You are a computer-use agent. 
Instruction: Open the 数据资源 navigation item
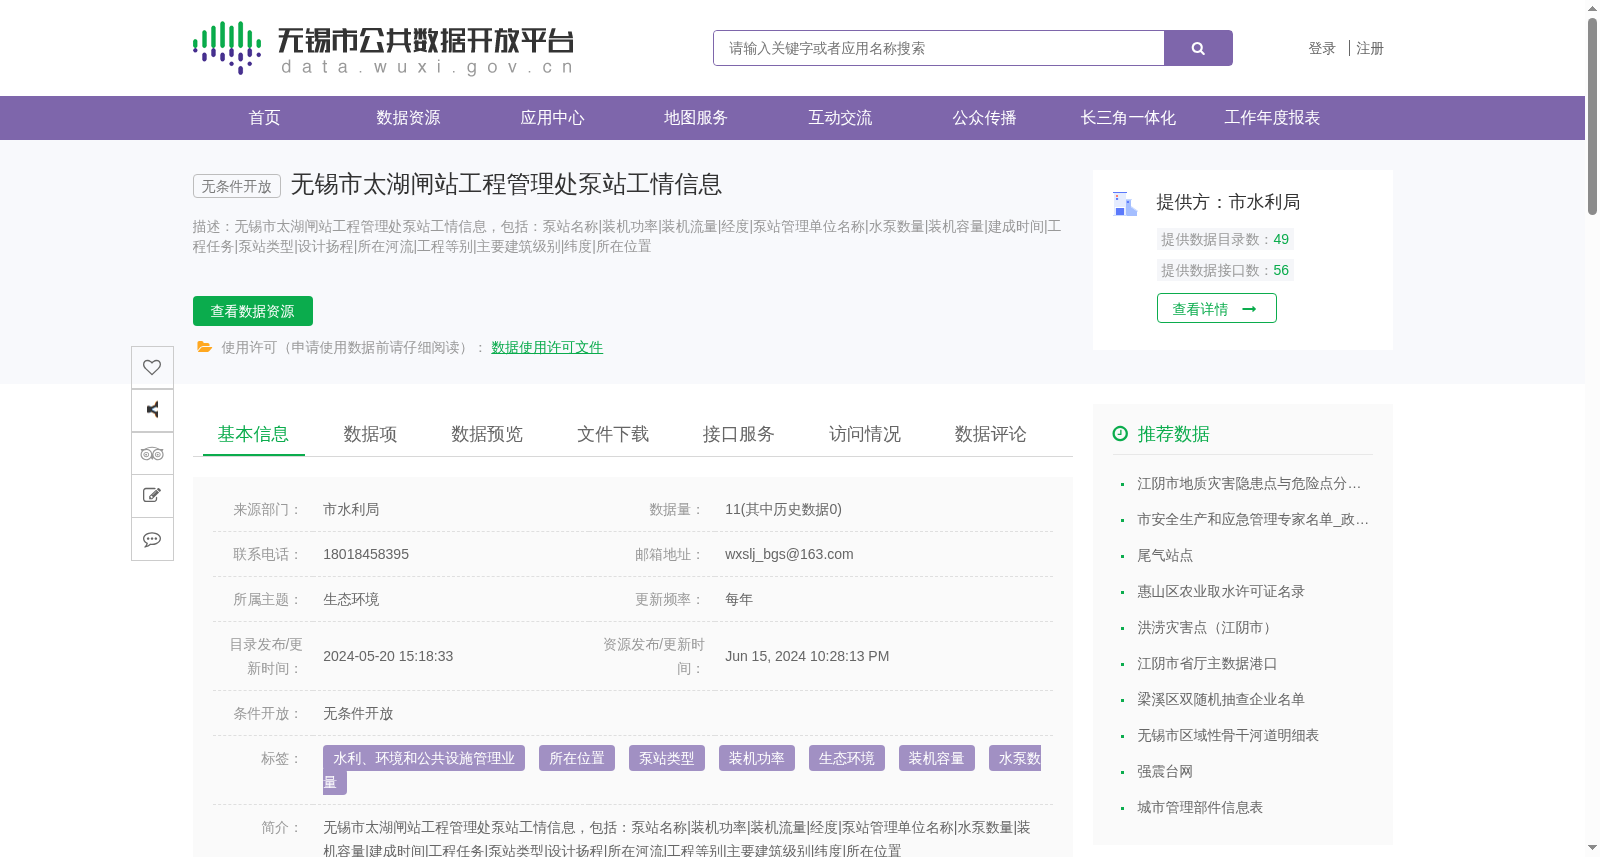pos(408,118)
